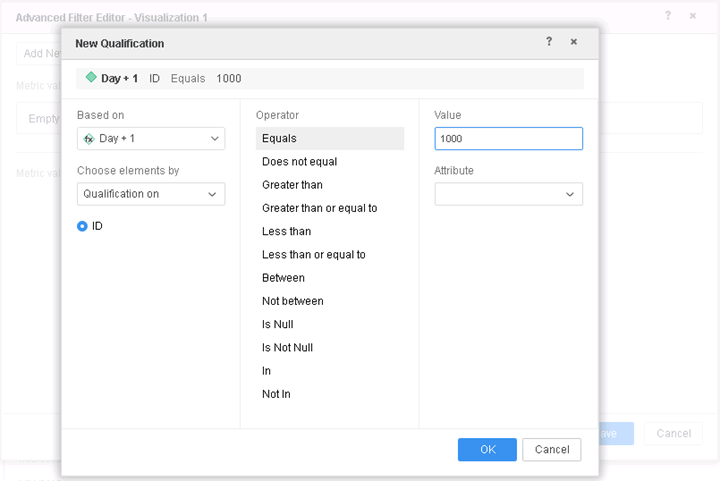Click the green diamond metric icon in summary
The image size is (720, 481).
[91, 78]
